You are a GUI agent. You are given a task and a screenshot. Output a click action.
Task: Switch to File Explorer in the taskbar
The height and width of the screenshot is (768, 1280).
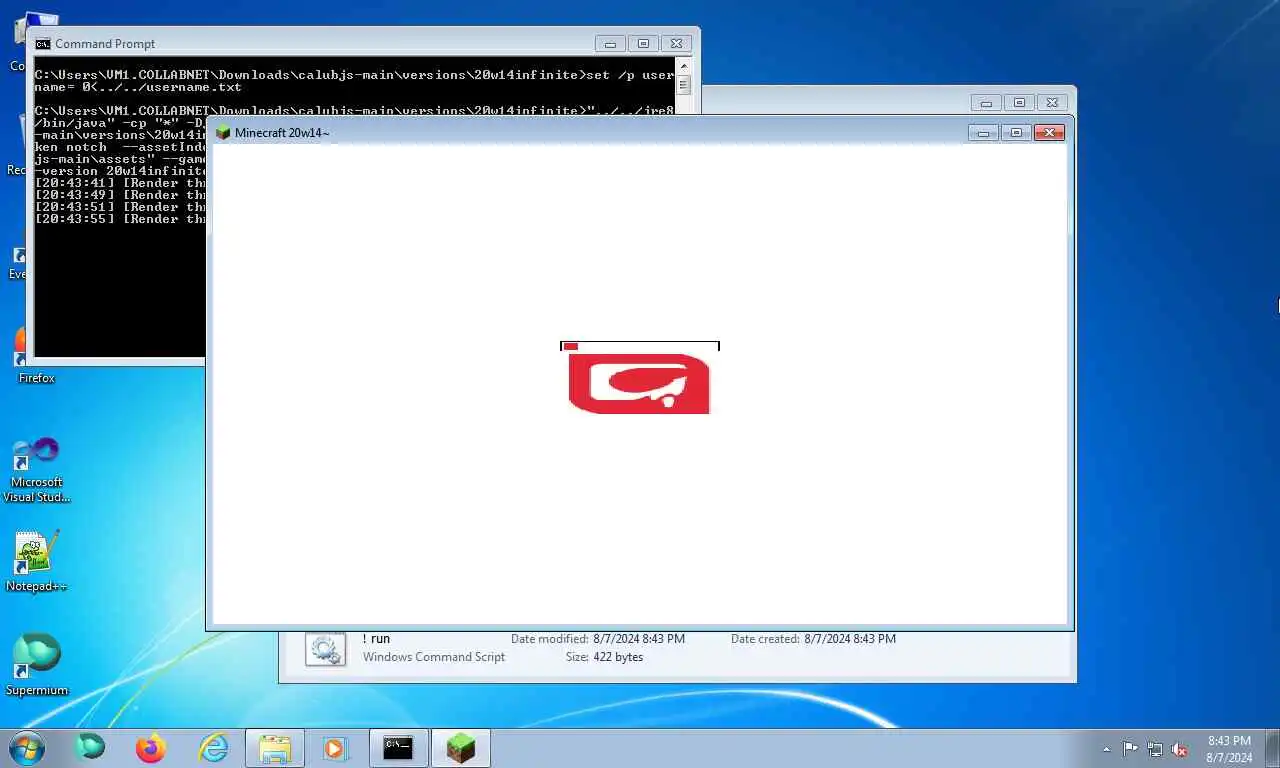(x=274, y=748)
